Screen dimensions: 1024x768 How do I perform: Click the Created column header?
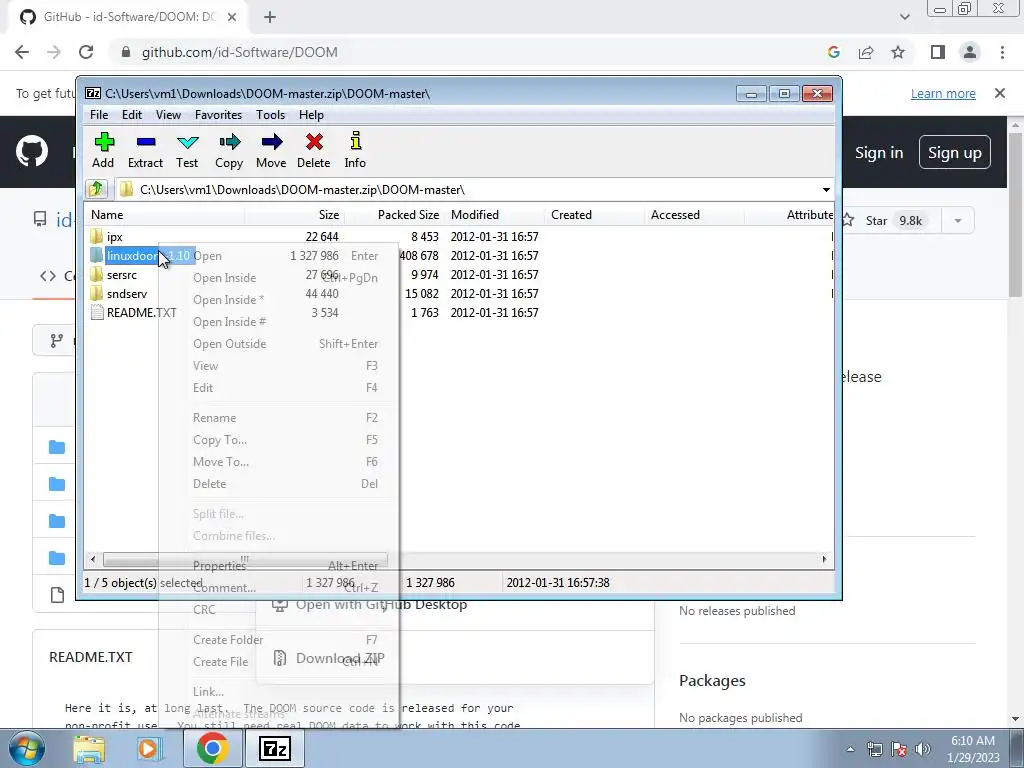coord(594,215)
